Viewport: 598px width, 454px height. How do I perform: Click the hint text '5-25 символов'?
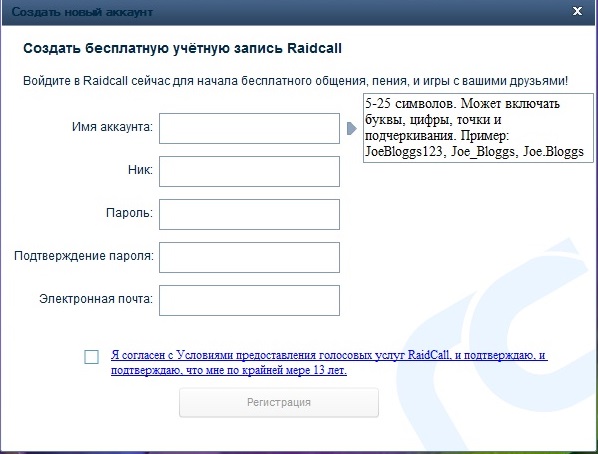point(411,104)
